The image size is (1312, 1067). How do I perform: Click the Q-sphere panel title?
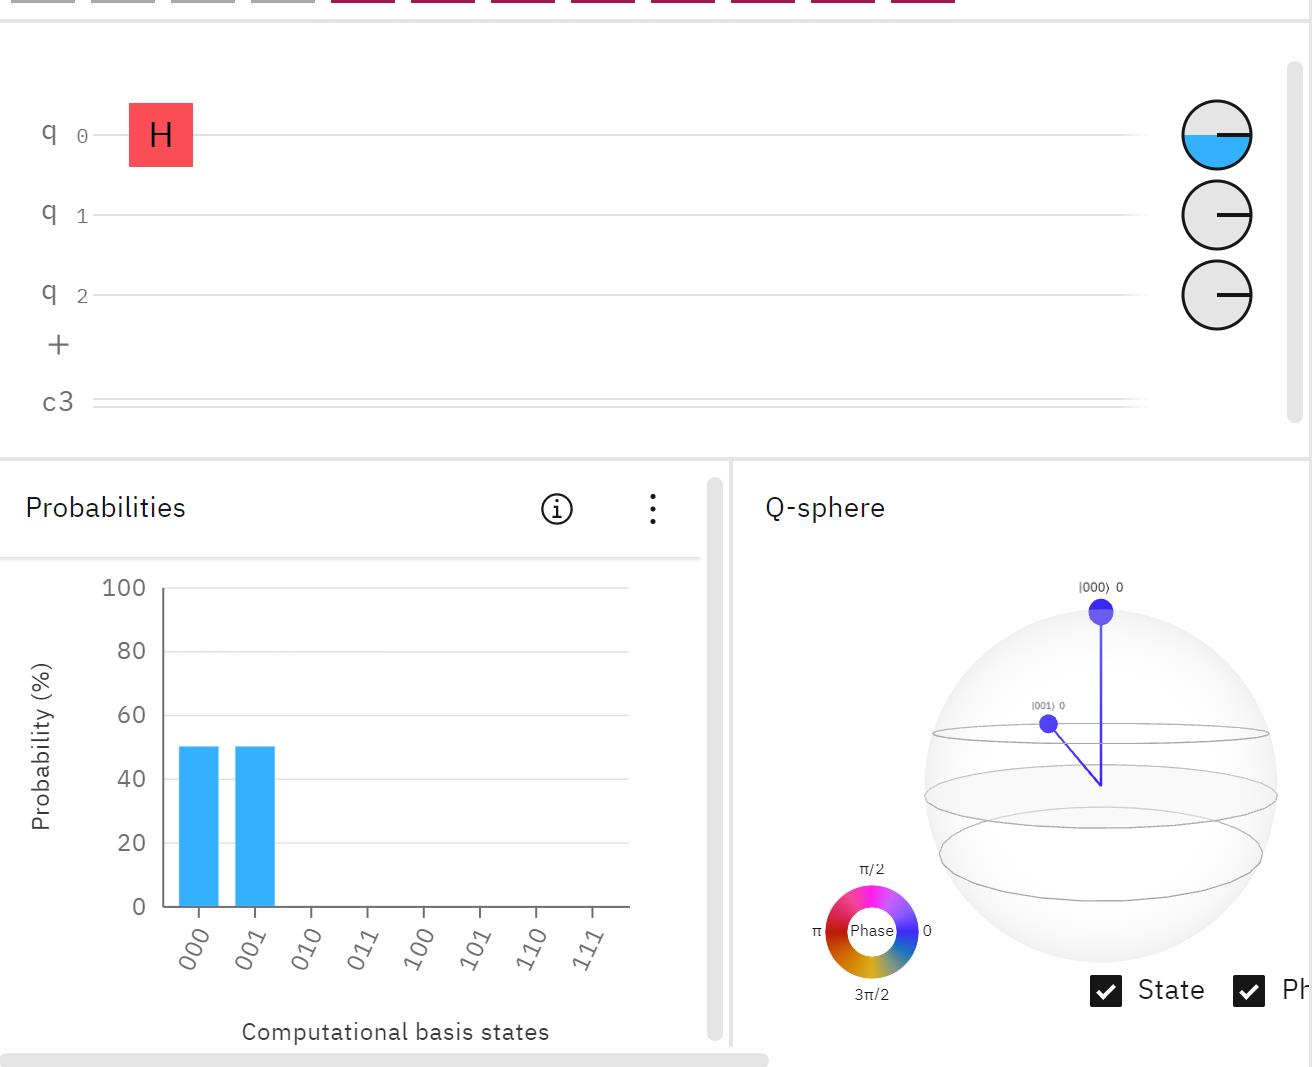coord(825,508)
